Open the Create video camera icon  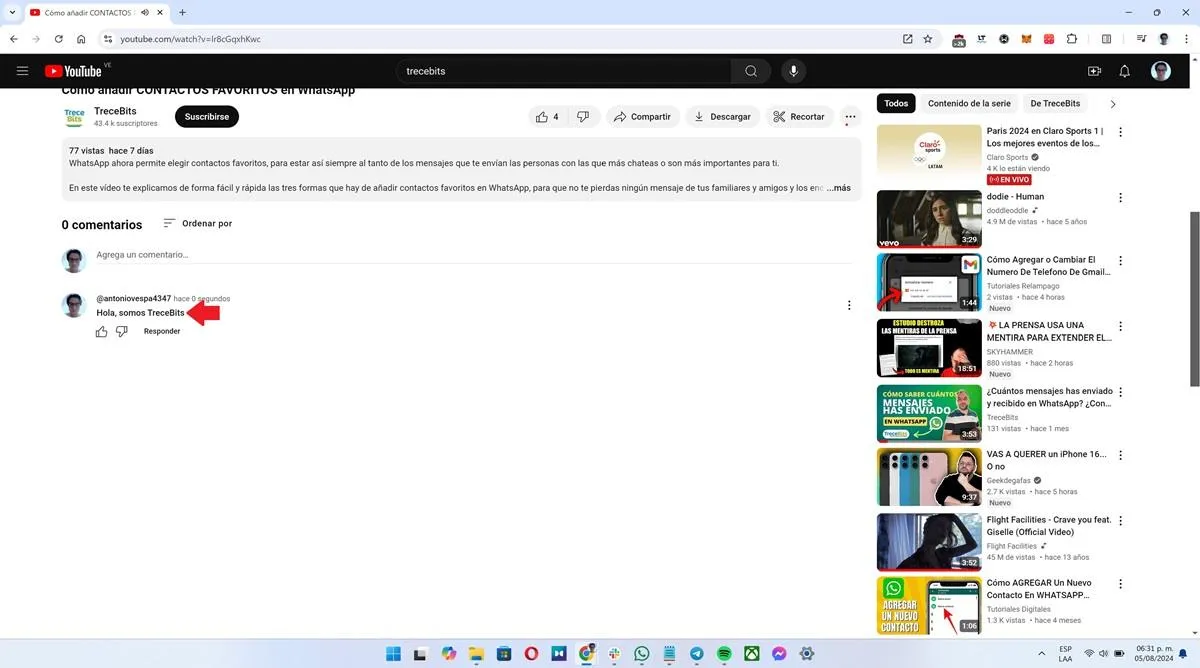[1094, 71]
